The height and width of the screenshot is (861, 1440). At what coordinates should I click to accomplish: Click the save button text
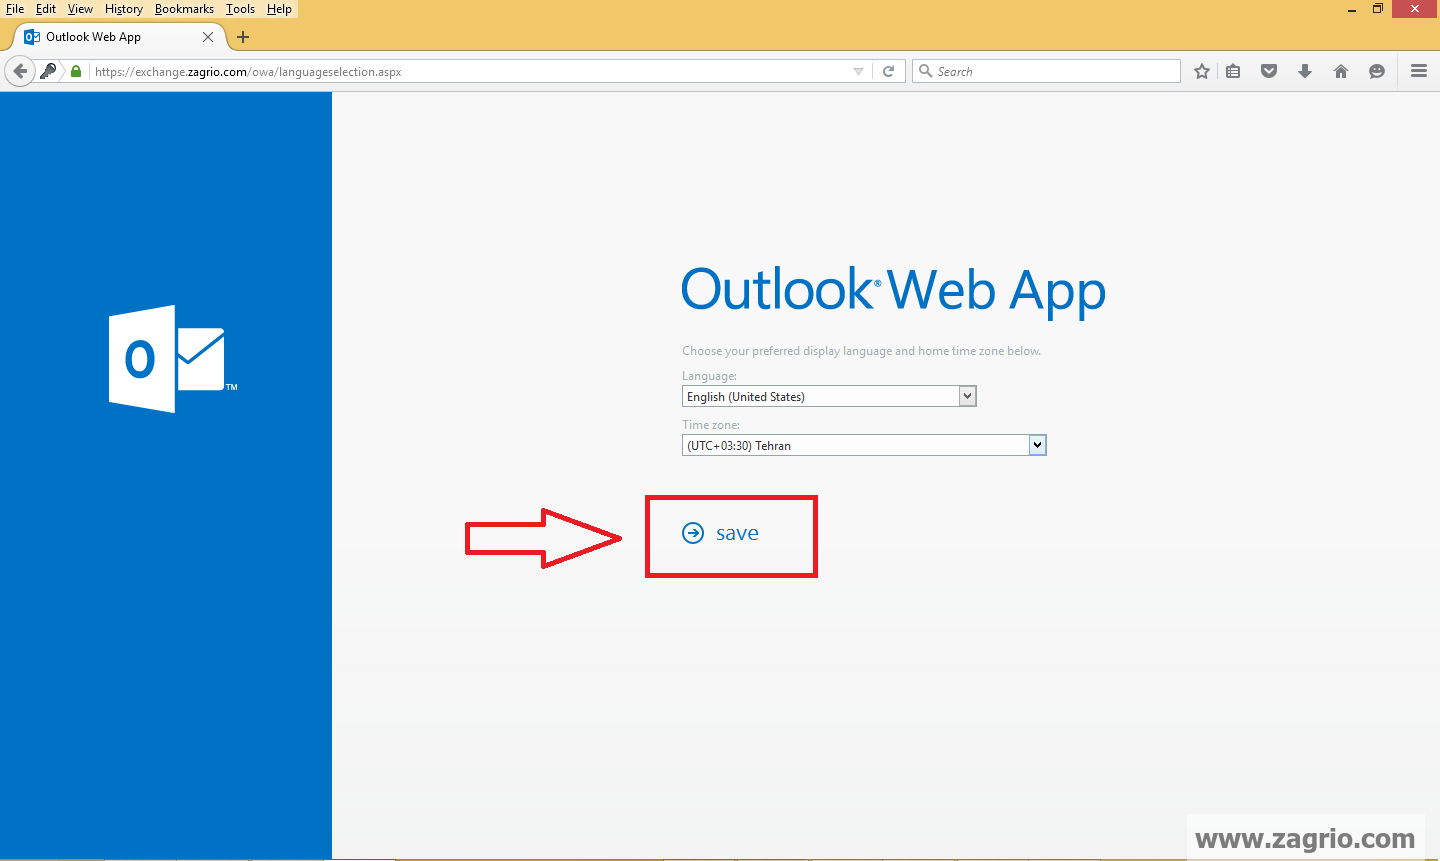[x=737, y=533]
